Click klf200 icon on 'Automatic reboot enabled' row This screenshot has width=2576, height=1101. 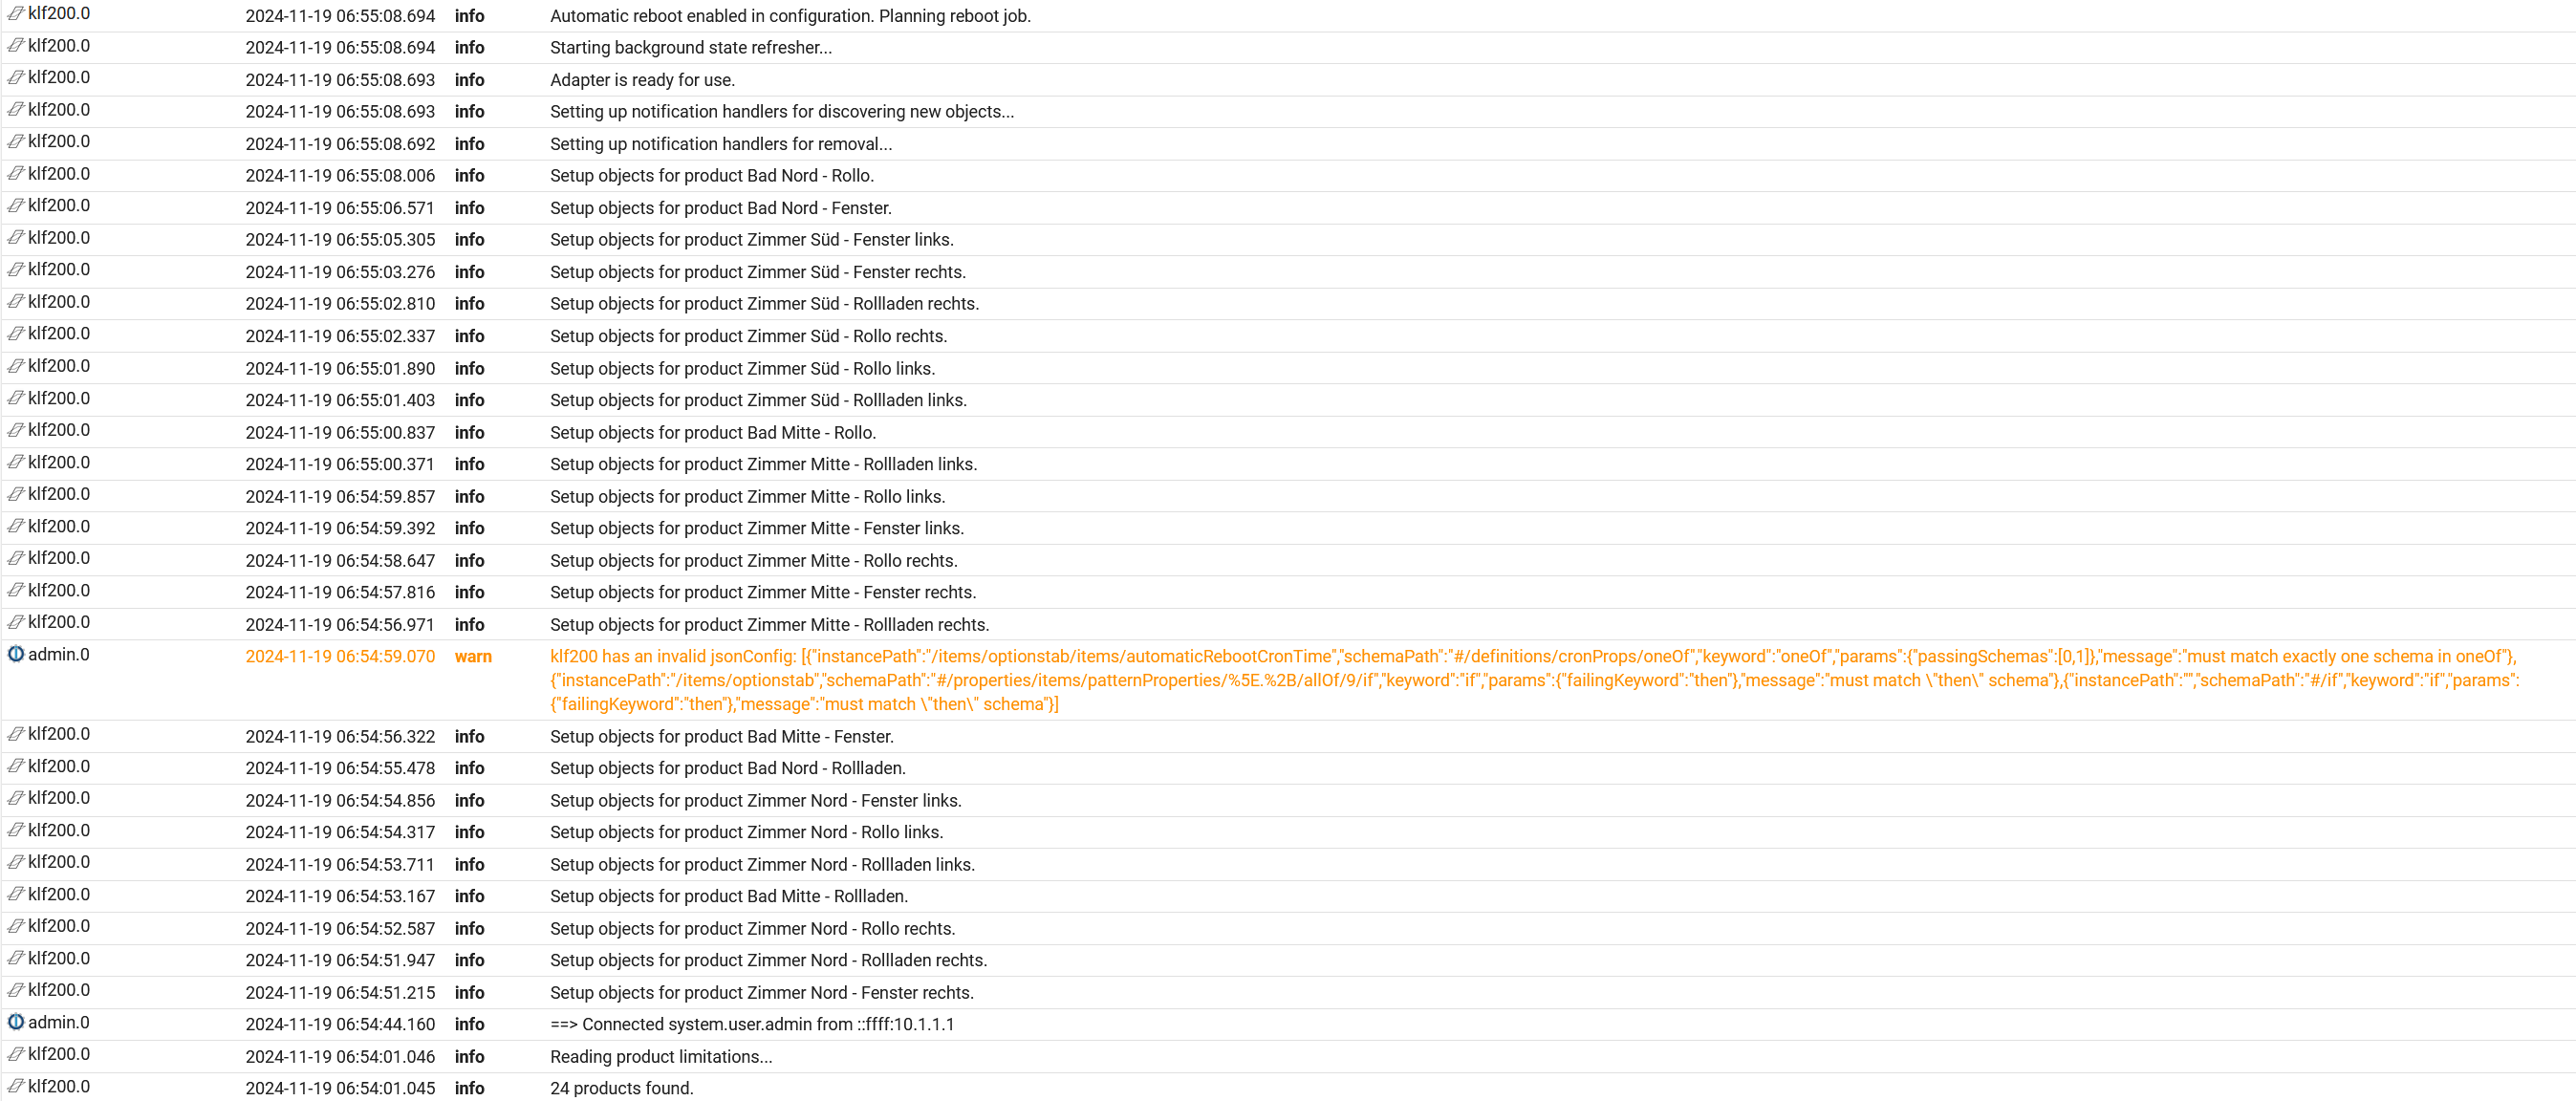(16, 14)
